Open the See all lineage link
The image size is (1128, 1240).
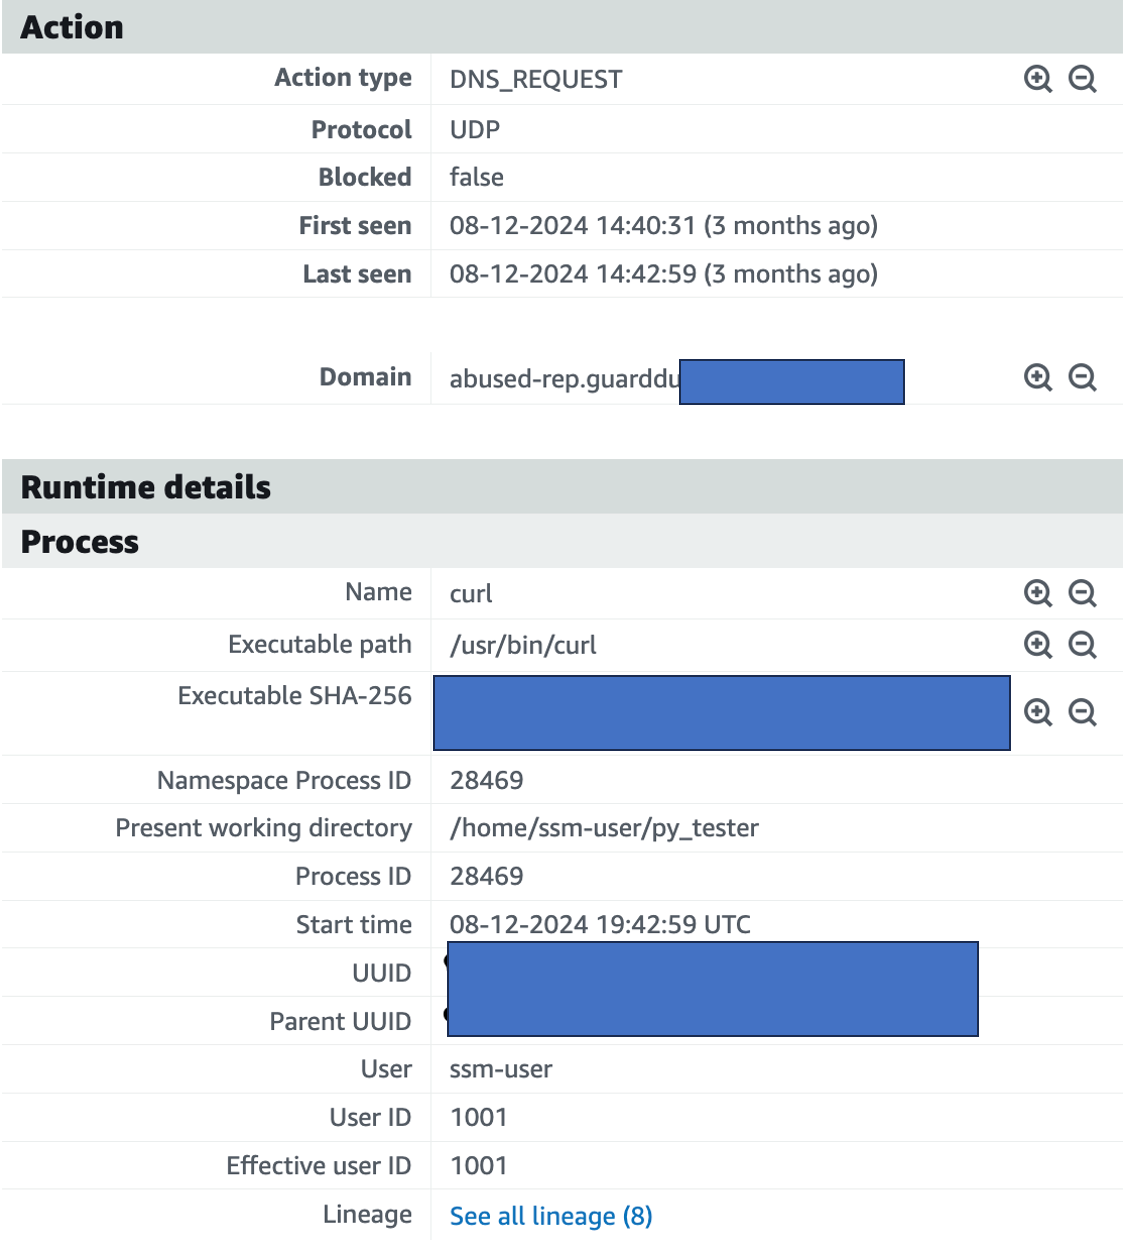point(548,1216)
